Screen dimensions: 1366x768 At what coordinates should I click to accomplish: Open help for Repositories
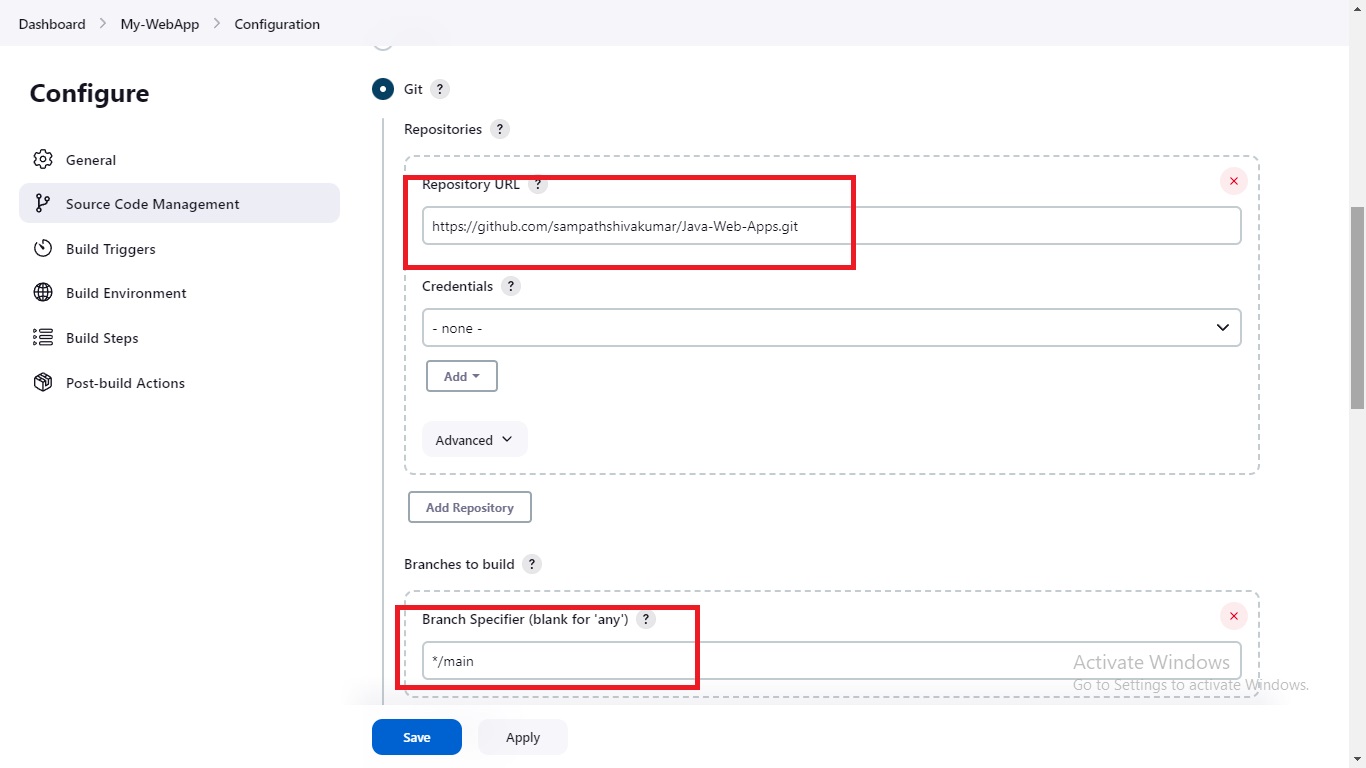(500, 129)
